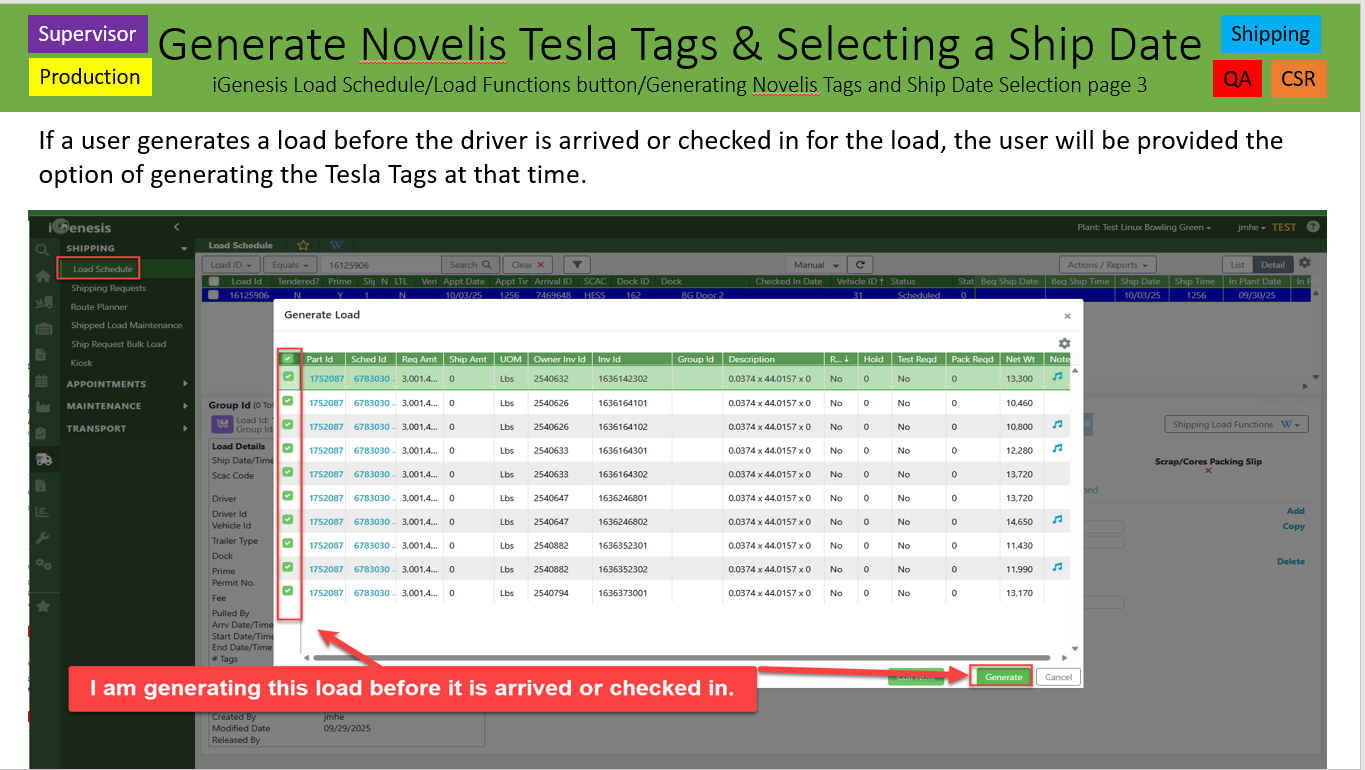Click the wrench icon in sidebar
Image resolution: width=1365 pixels, height=770 pixels.
(x=42, y=538)
